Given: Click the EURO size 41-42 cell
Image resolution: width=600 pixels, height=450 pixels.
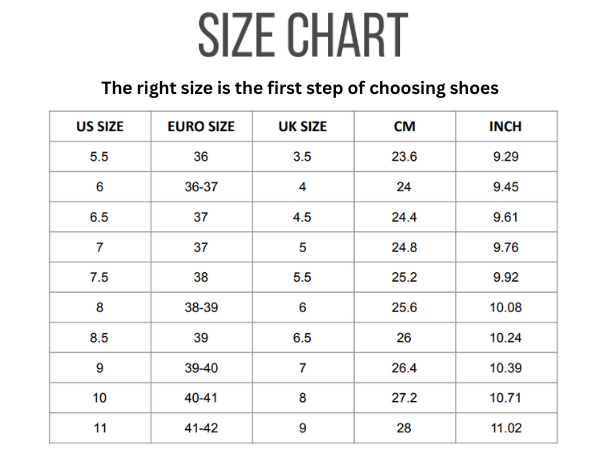Looking at the screenshot, I should tap(201, 428).
